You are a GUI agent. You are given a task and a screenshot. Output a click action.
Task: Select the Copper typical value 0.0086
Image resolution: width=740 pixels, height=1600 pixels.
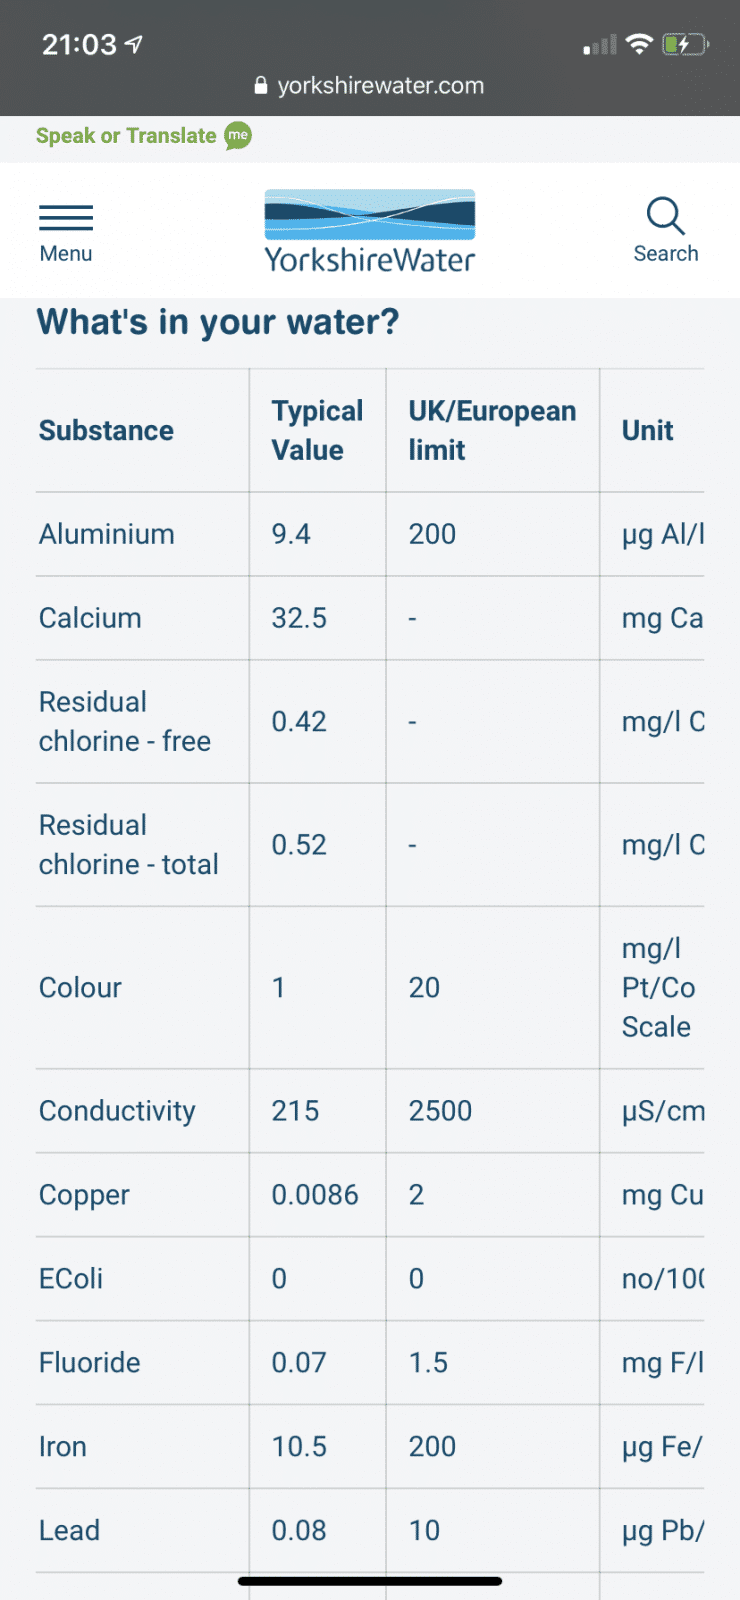coord(315,1195)
